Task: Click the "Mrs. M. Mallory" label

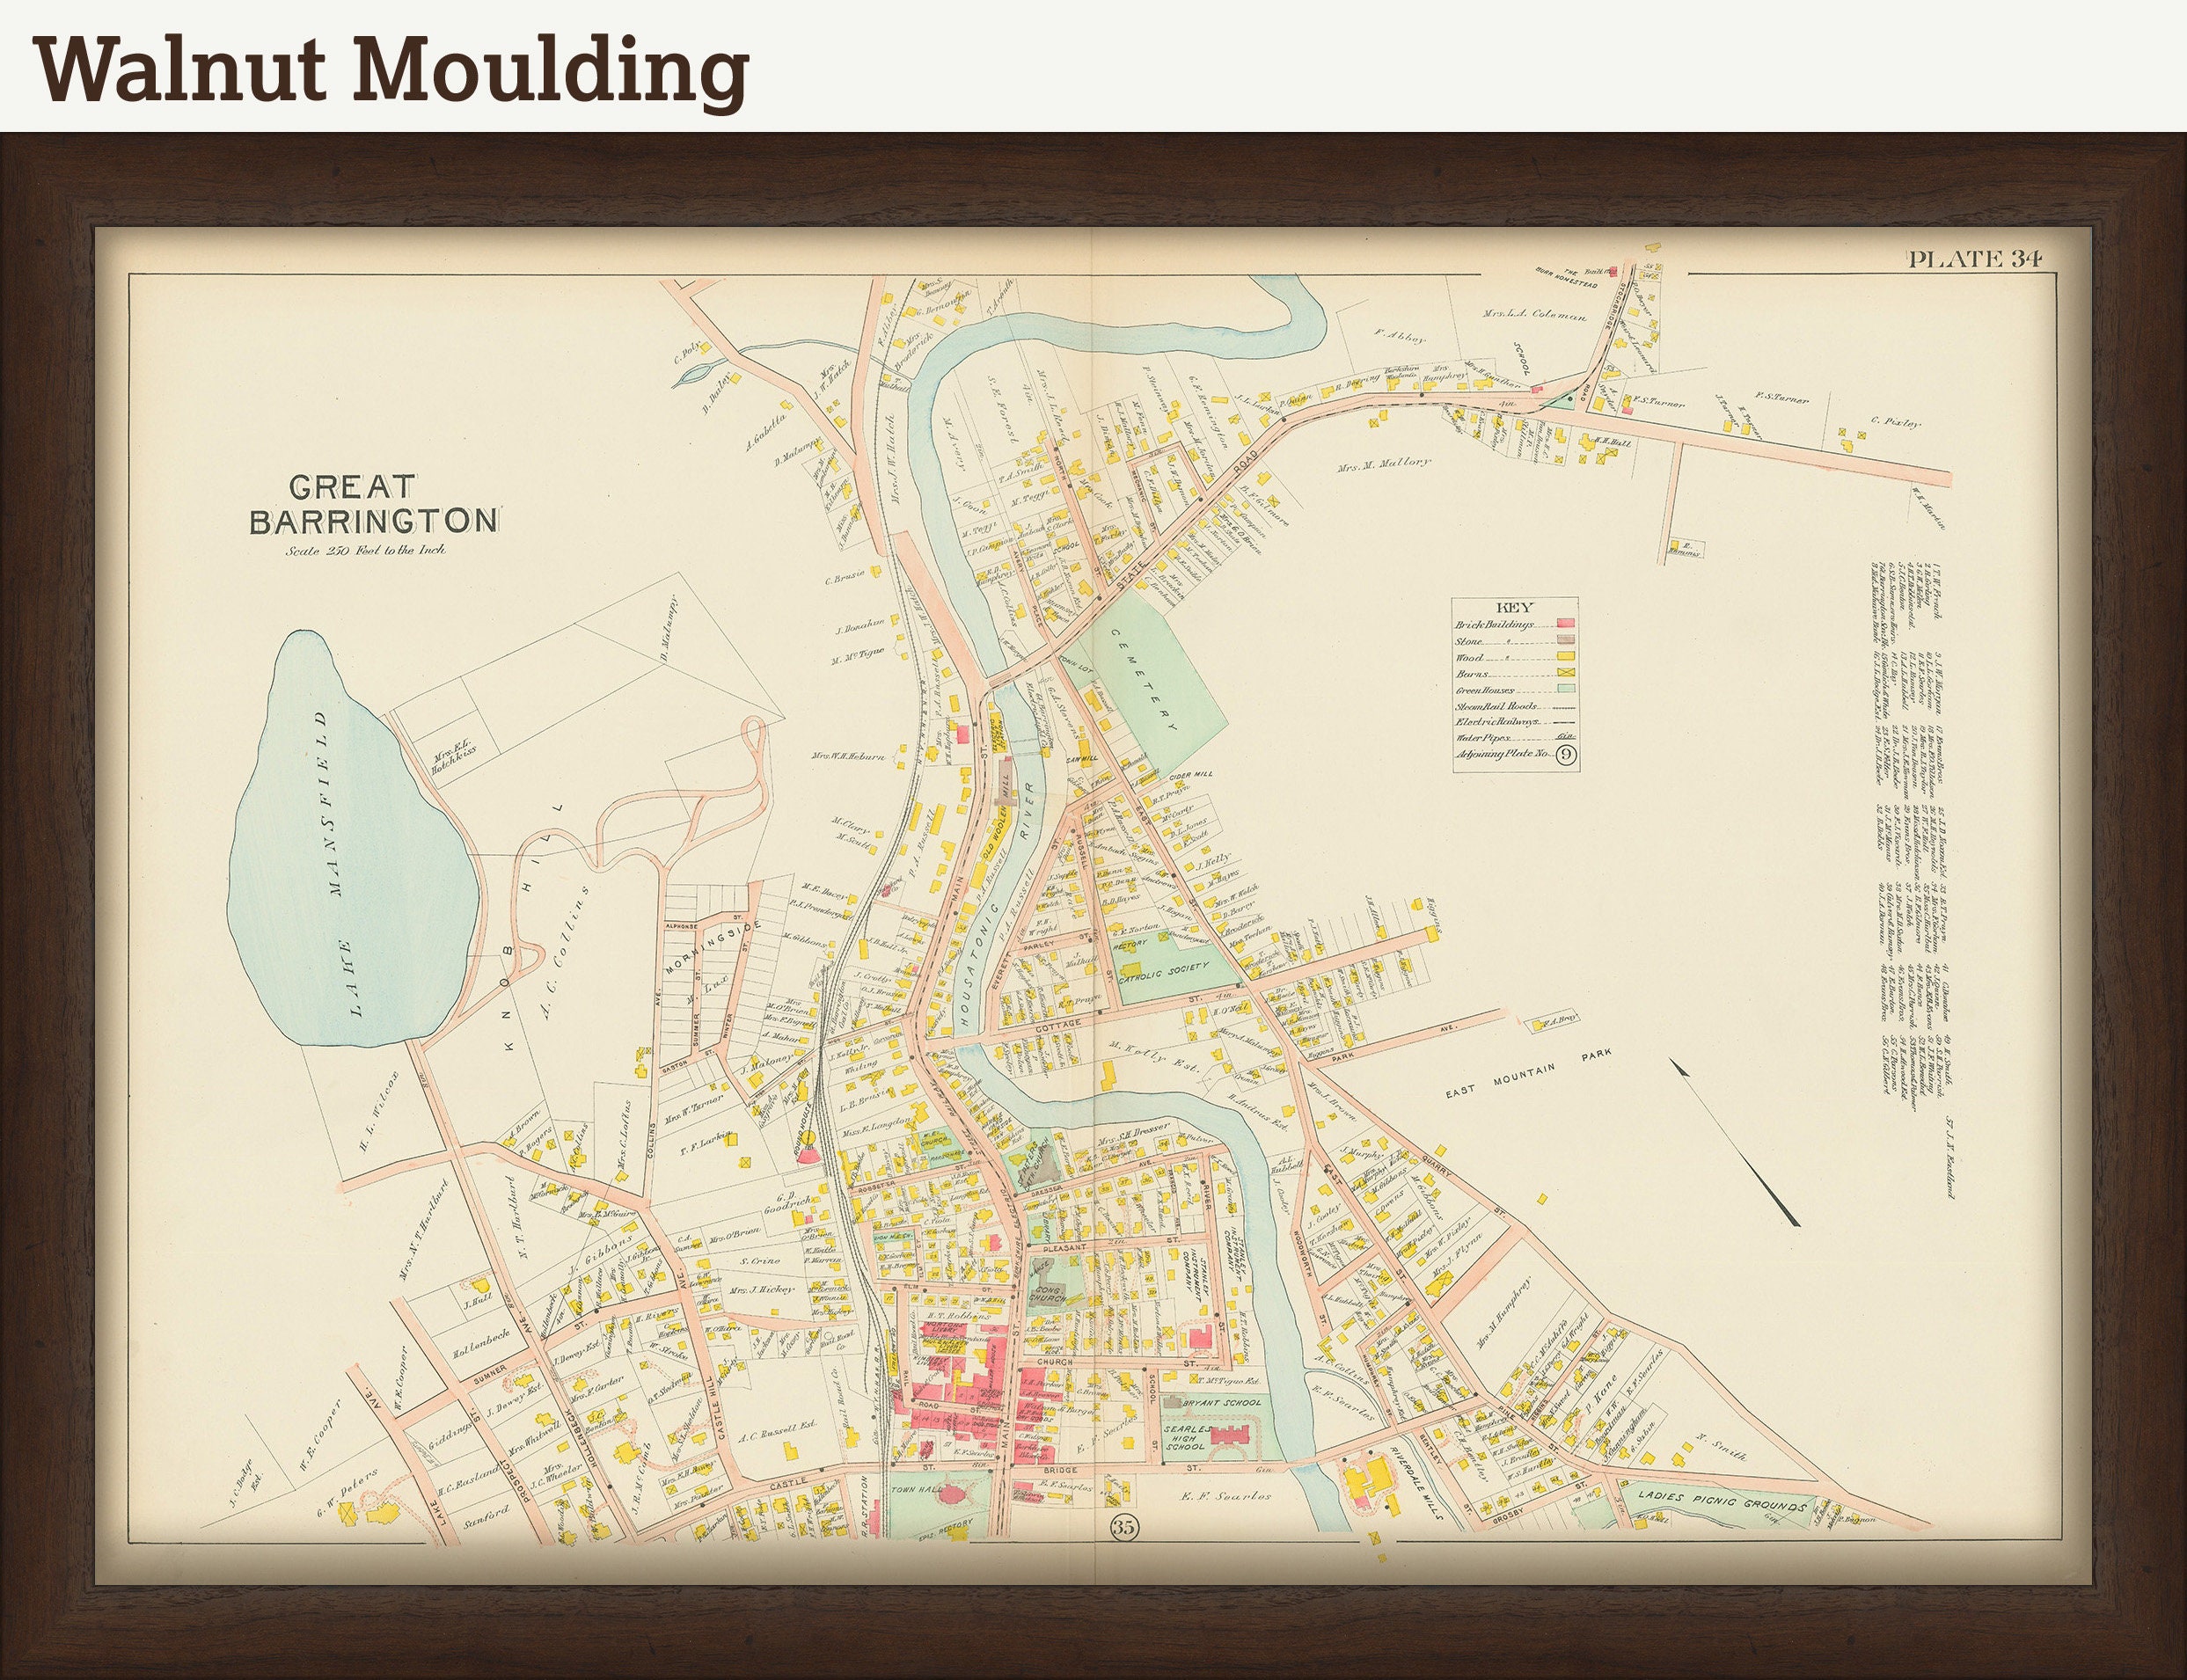Action: pyautogui.click(x=1384, y=464)
